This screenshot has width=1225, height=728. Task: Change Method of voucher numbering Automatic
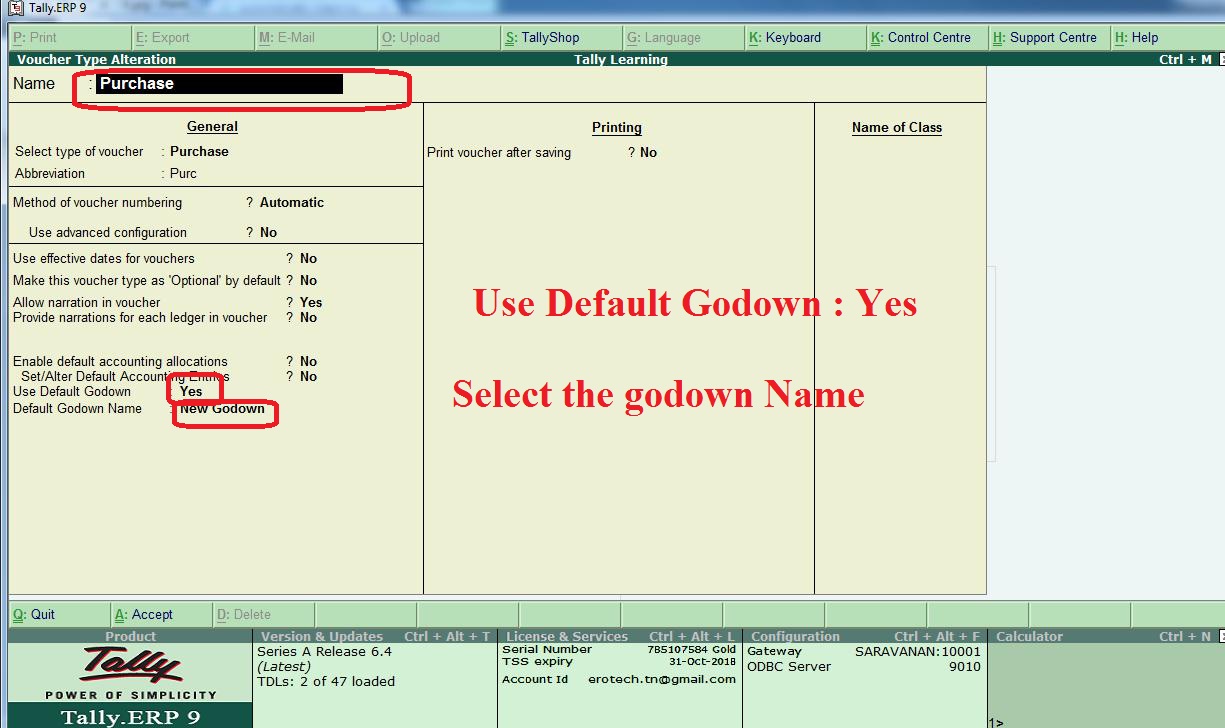pyautogui.click(x=292, y=203)
